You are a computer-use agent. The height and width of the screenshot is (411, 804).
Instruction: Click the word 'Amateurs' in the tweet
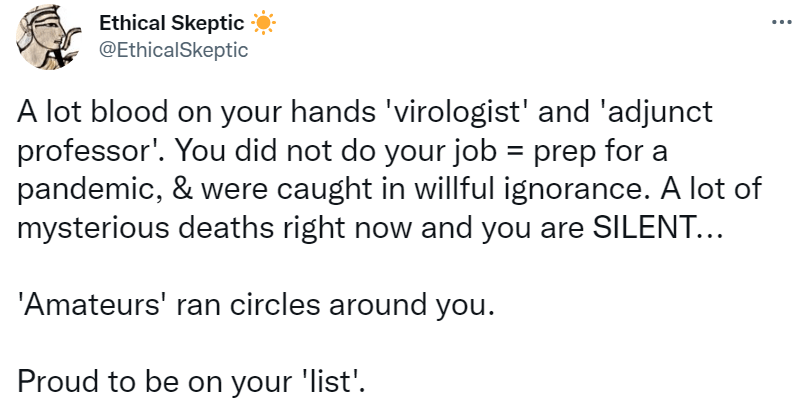coord(81,305)
